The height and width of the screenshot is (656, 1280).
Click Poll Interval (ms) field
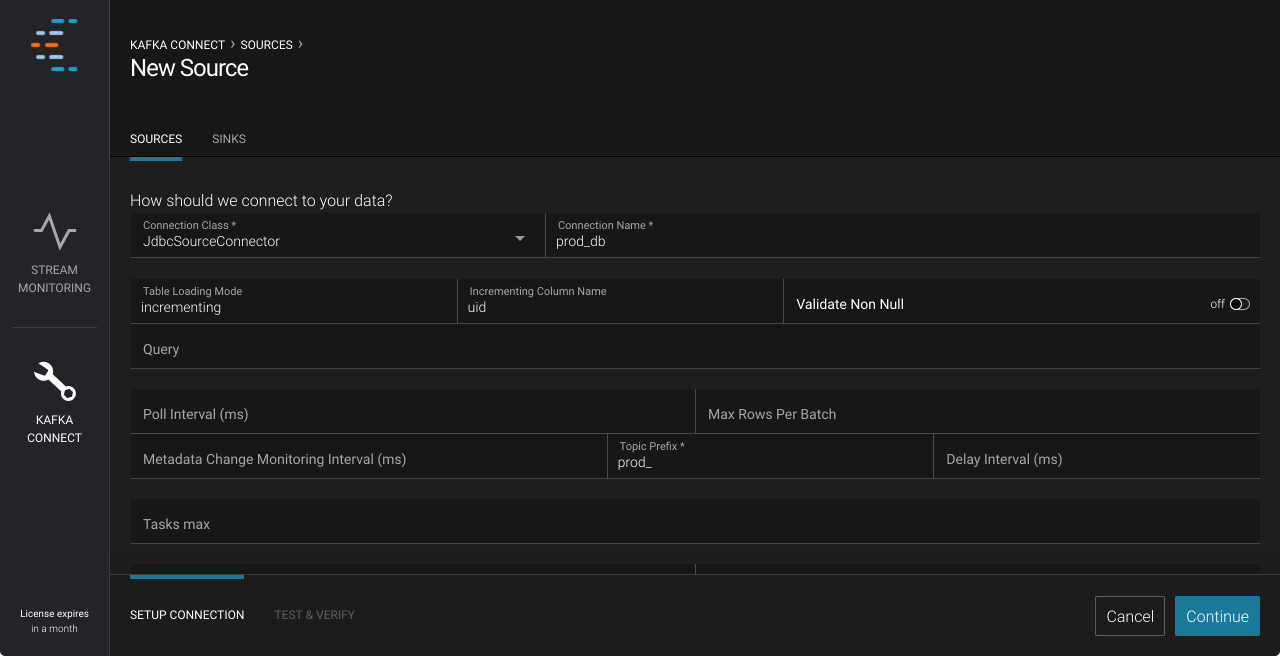click(413, 411)
